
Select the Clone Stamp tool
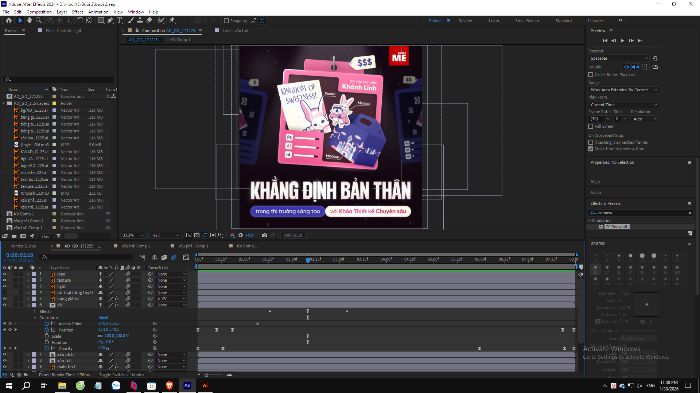point(140,21)
